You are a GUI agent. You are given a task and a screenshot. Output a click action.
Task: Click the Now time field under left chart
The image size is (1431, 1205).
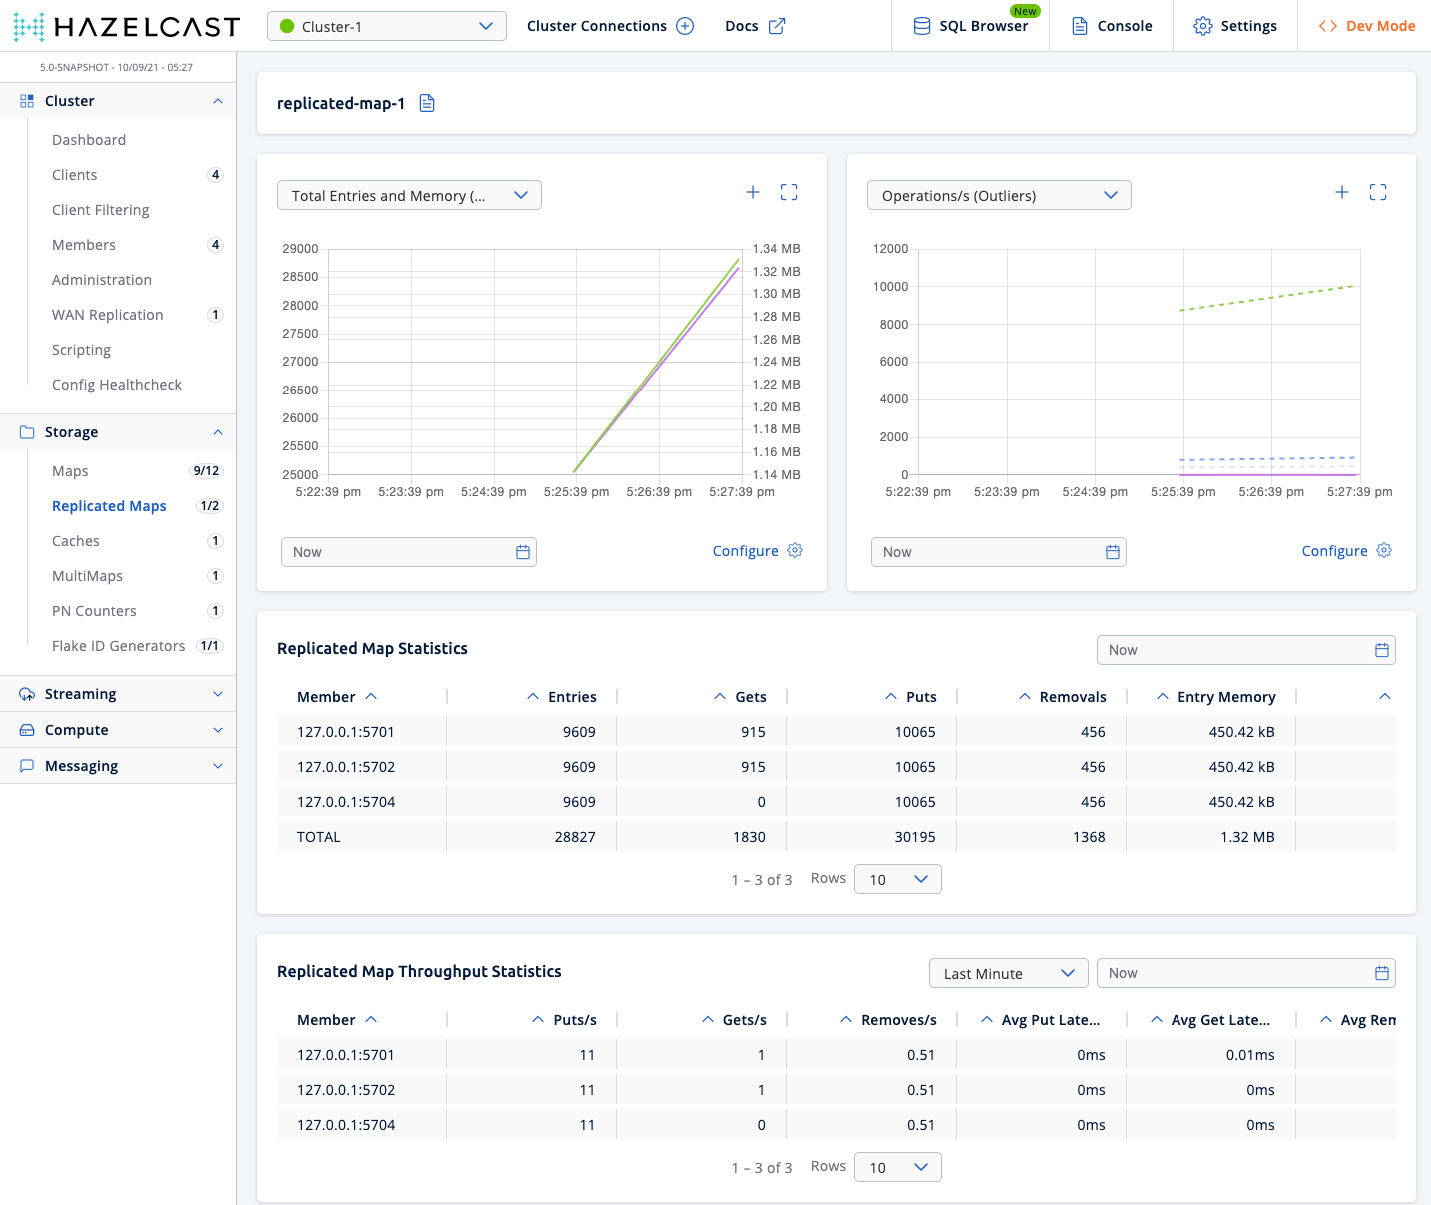tap(397, 552)
